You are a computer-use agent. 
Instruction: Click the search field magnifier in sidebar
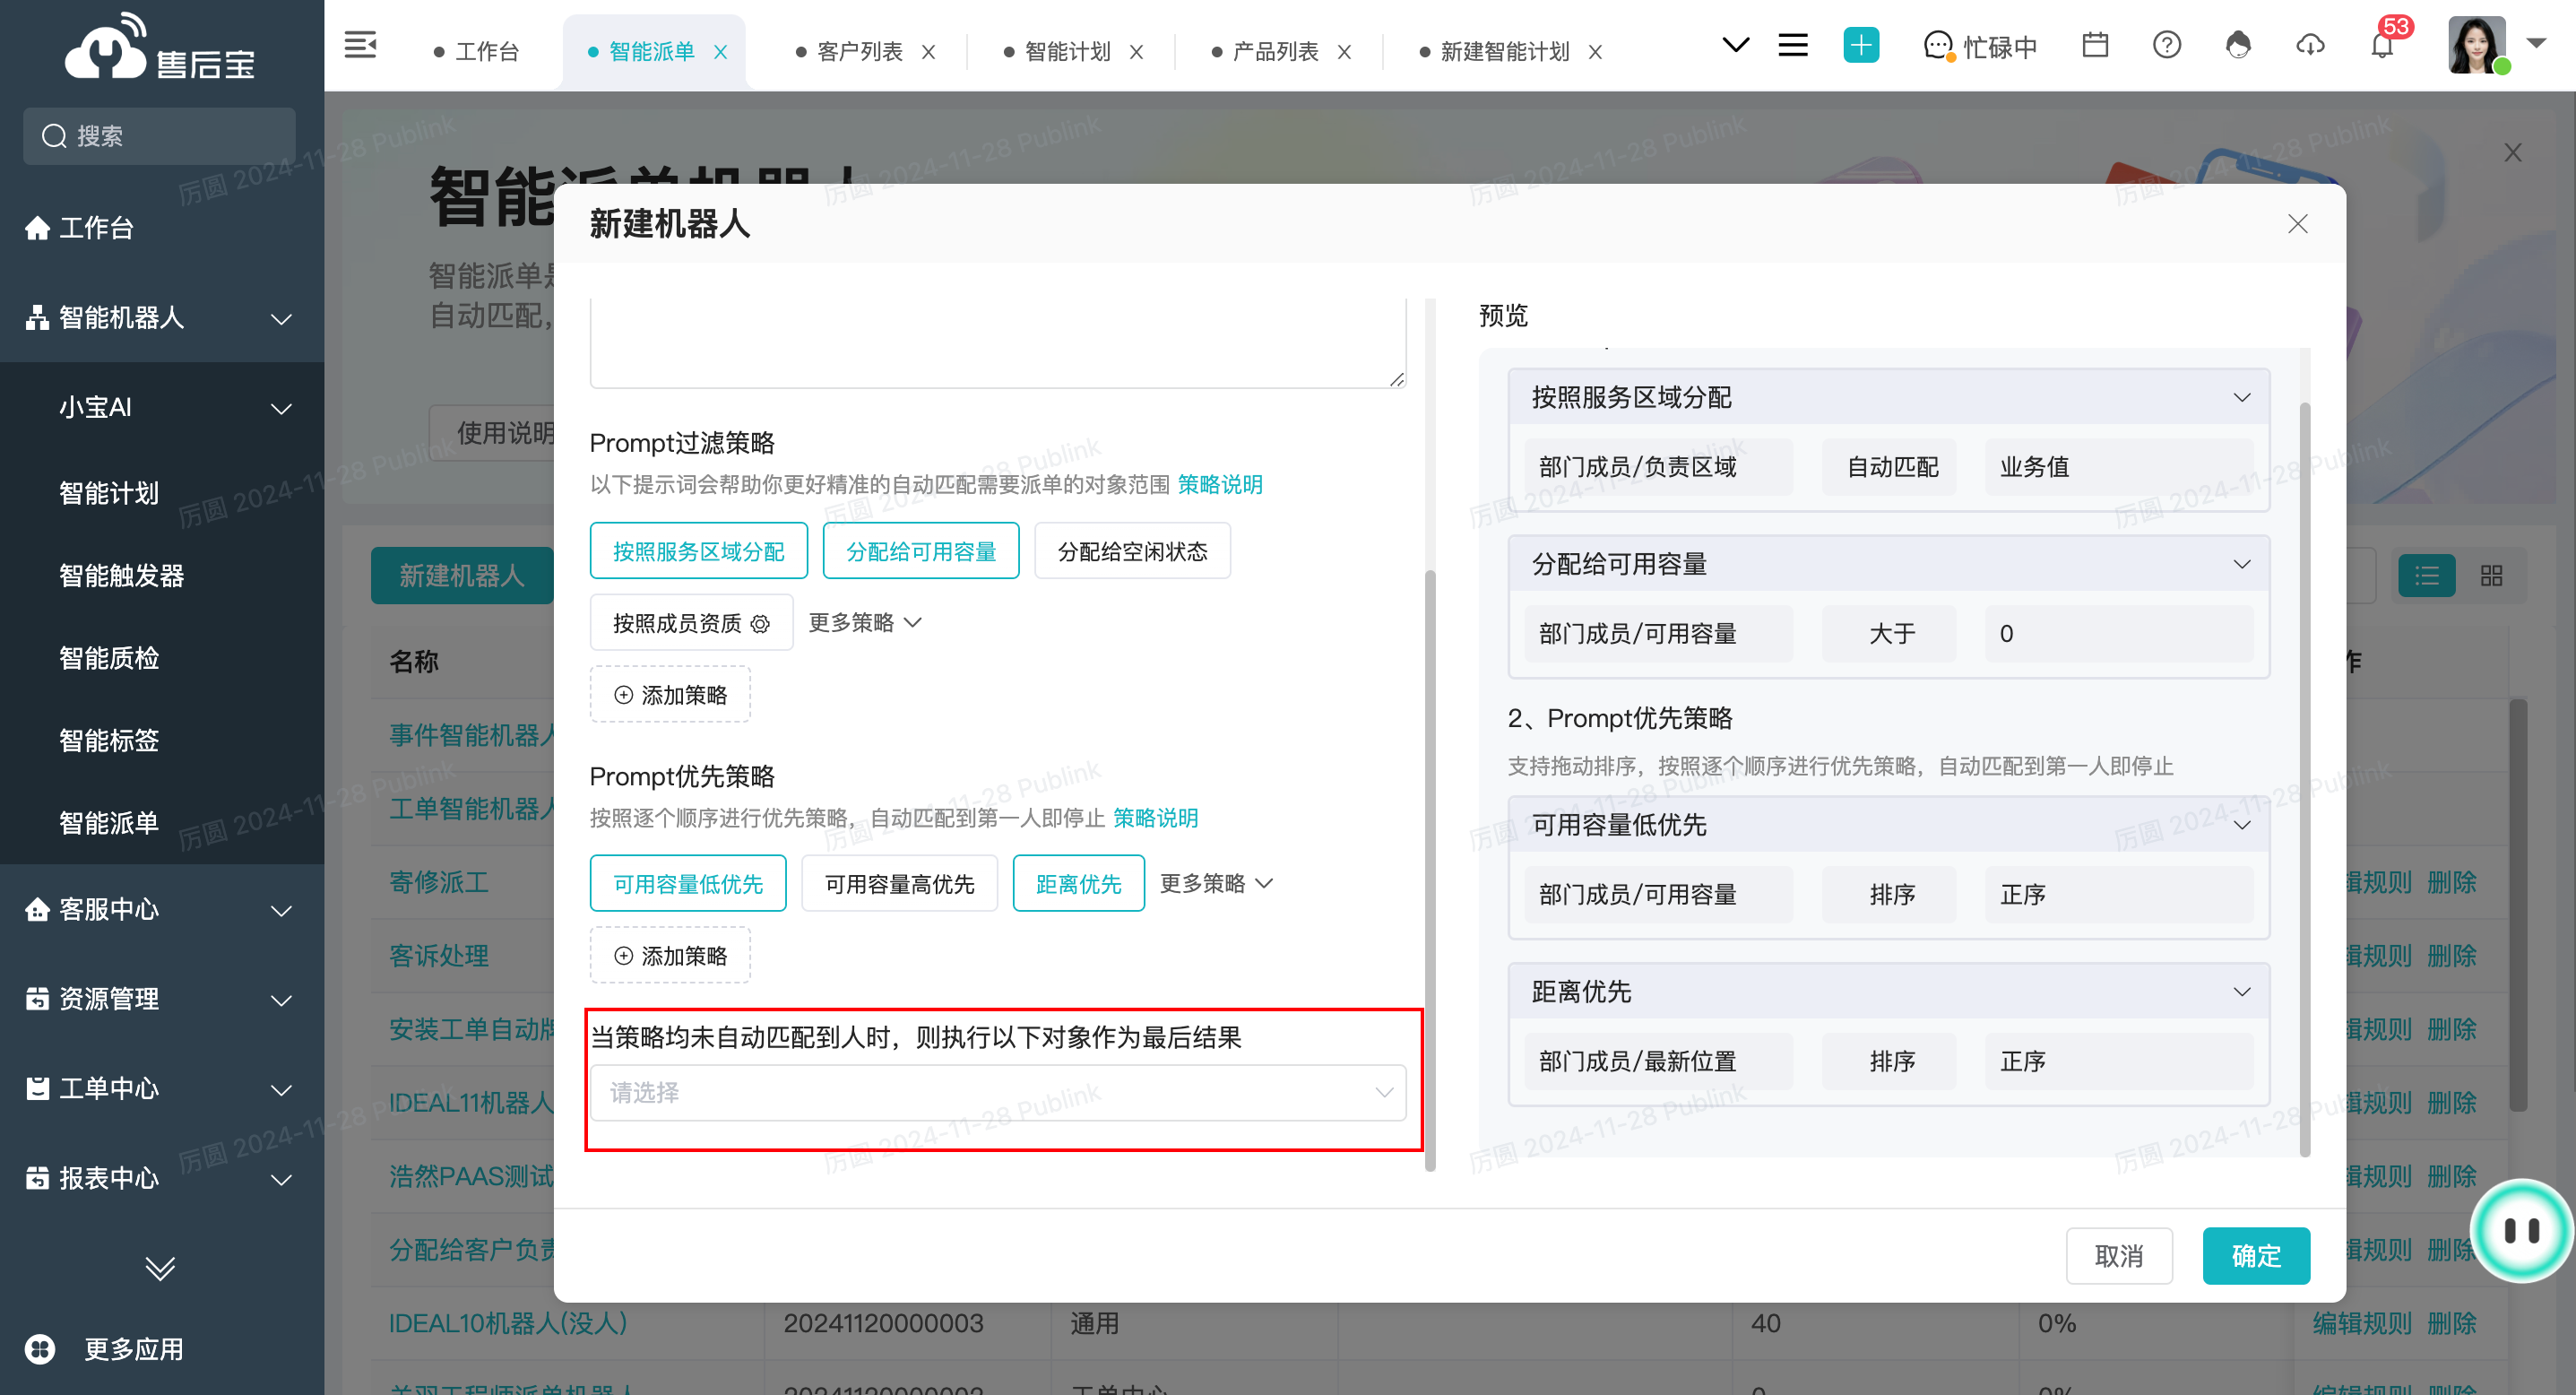(54, 136)
